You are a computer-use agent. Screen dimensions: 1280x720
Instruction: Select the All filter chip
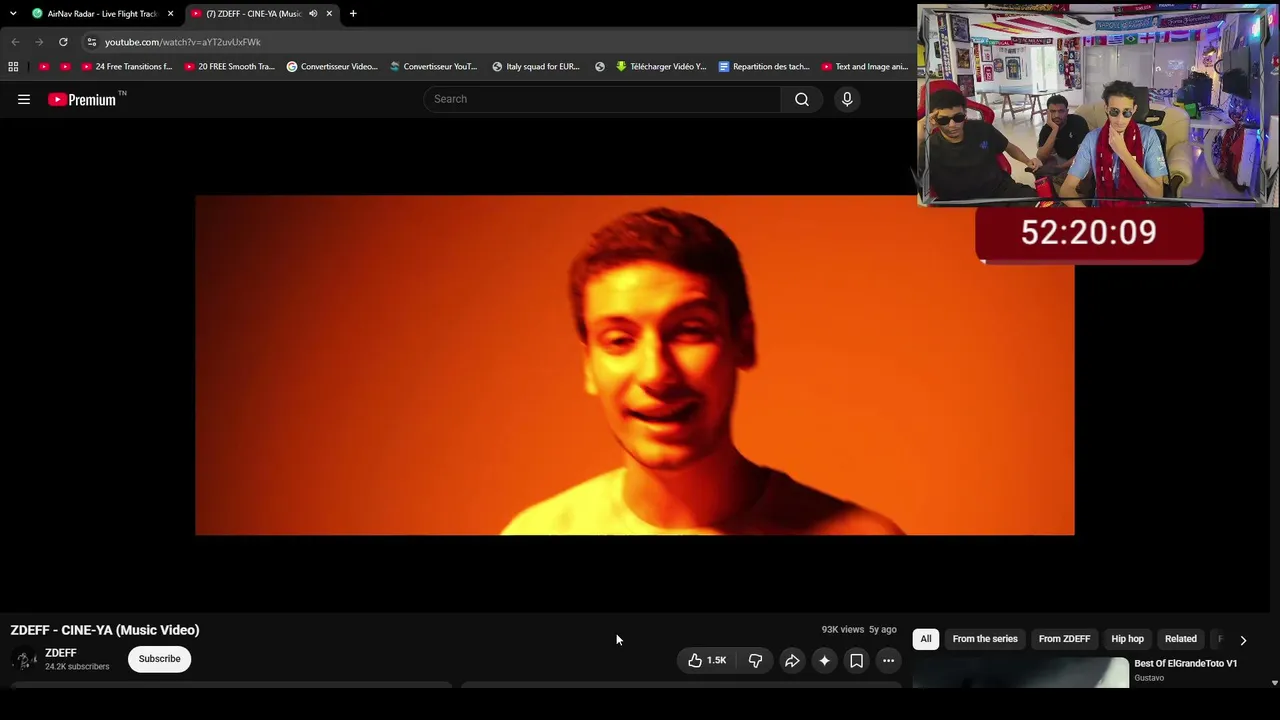pos(926,639)
